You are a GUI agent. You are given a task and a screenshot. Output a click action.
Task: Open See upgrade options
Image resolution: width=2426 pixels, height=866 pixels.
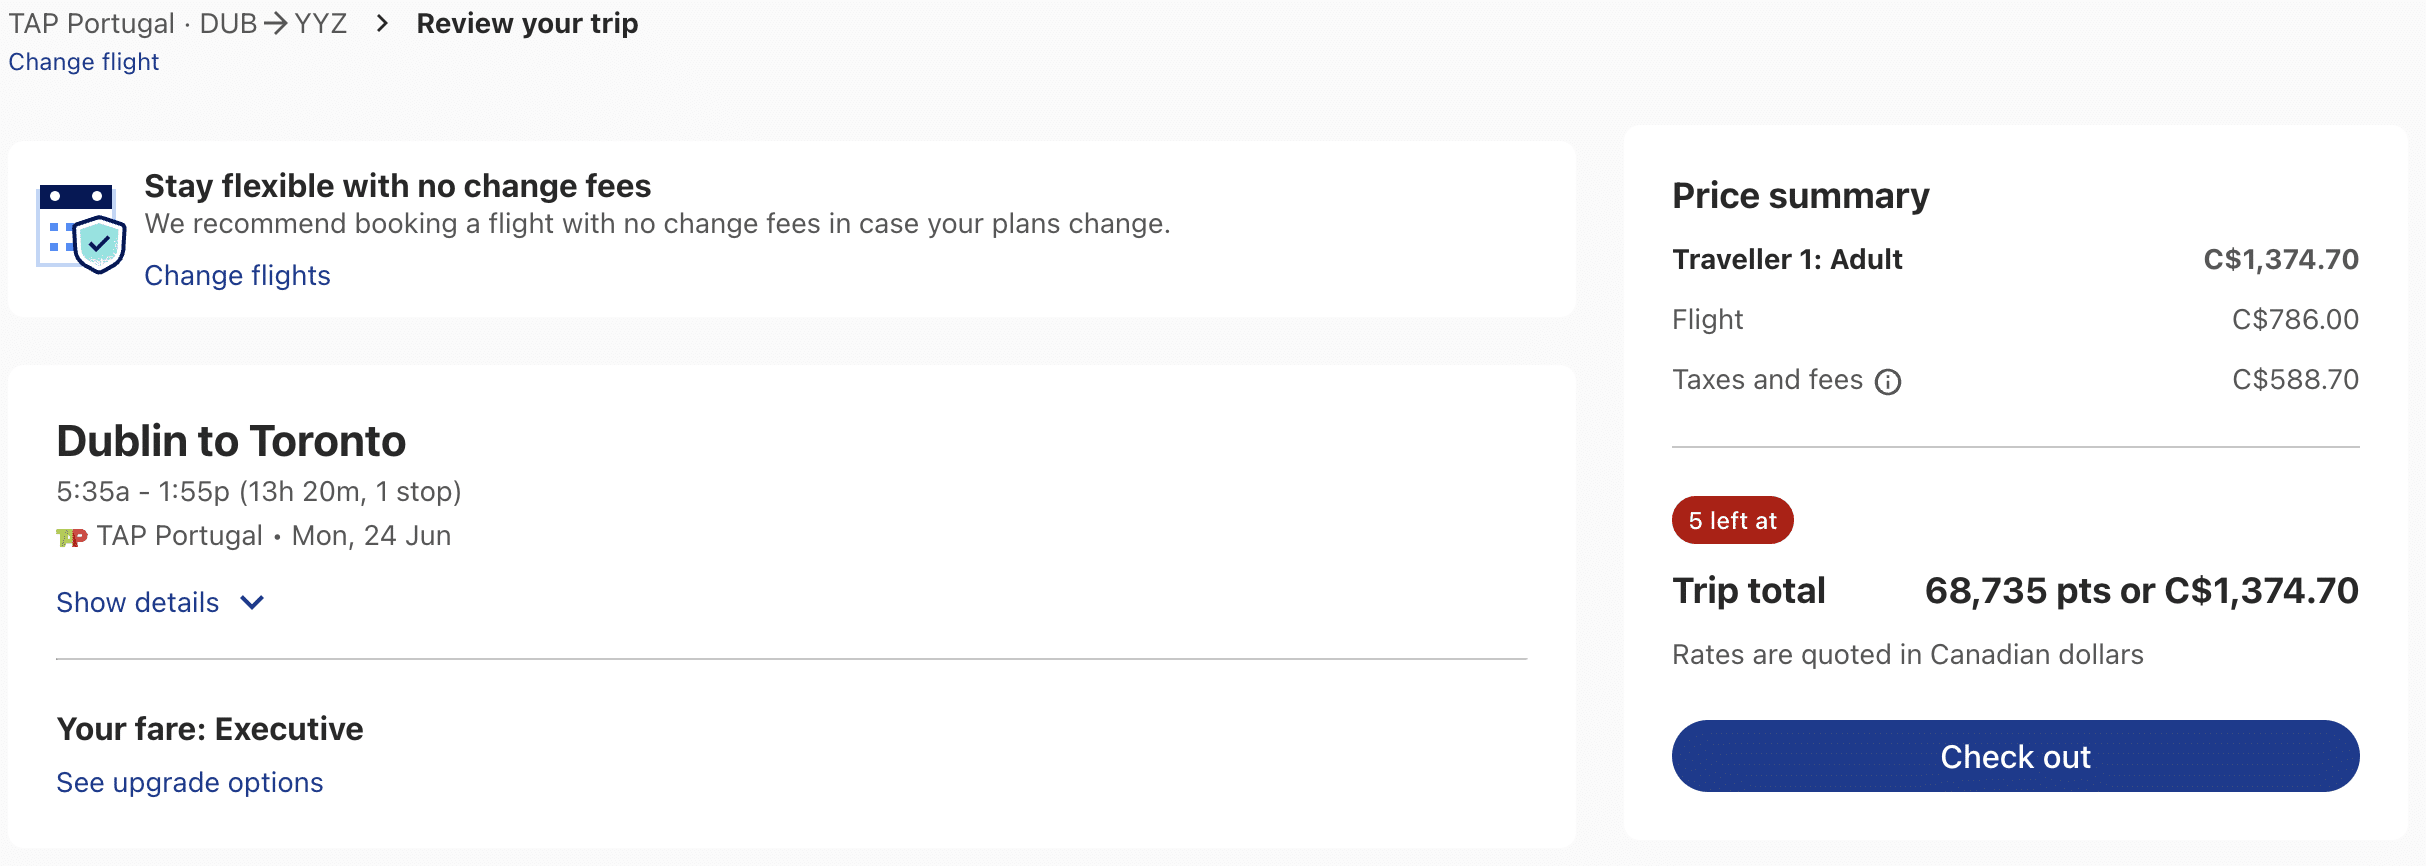coord(190,782)
